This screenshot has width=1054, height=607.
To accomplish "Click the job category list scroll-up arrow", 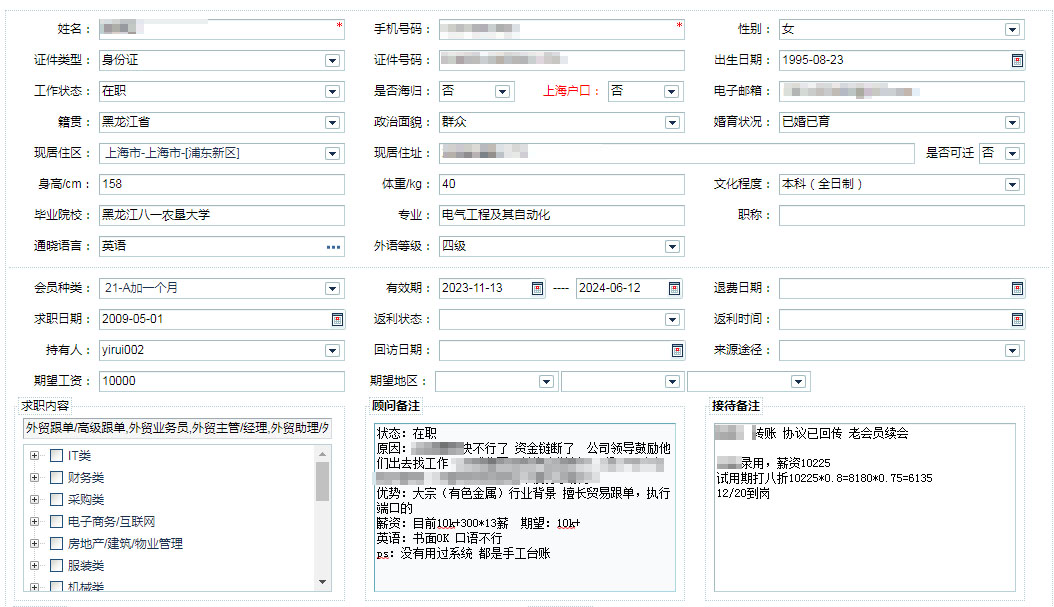I will point(323,454).
